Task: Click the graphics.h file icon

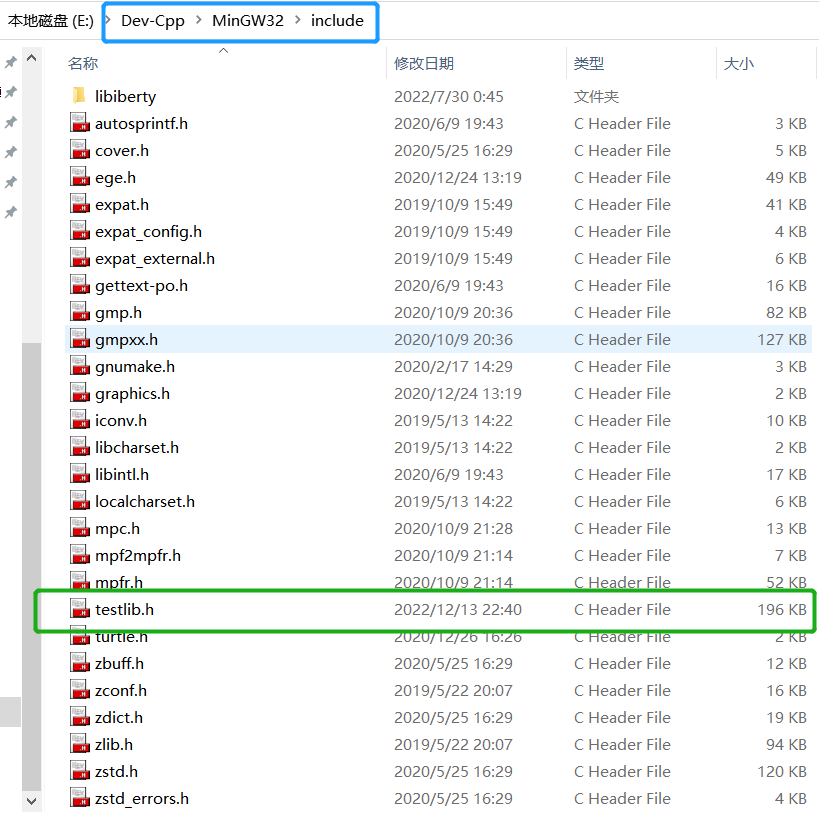Action: 79,393
